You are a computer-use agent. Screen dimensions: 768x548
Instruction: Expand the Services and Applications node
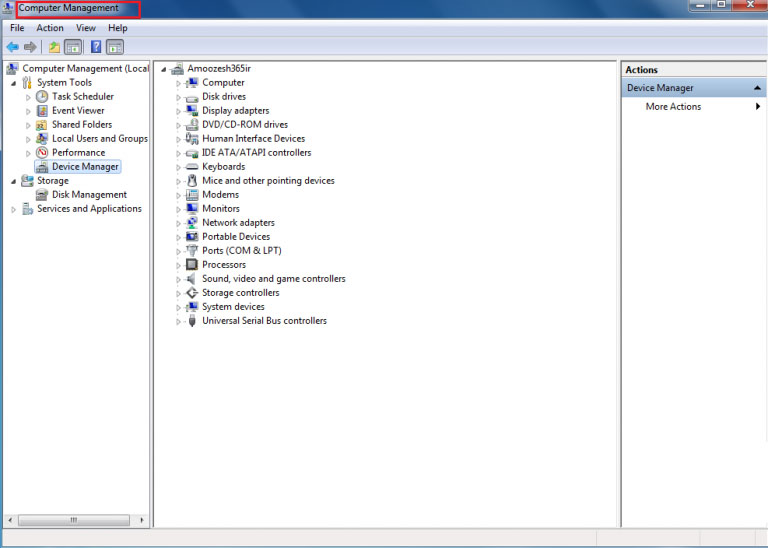pos(14,210)
